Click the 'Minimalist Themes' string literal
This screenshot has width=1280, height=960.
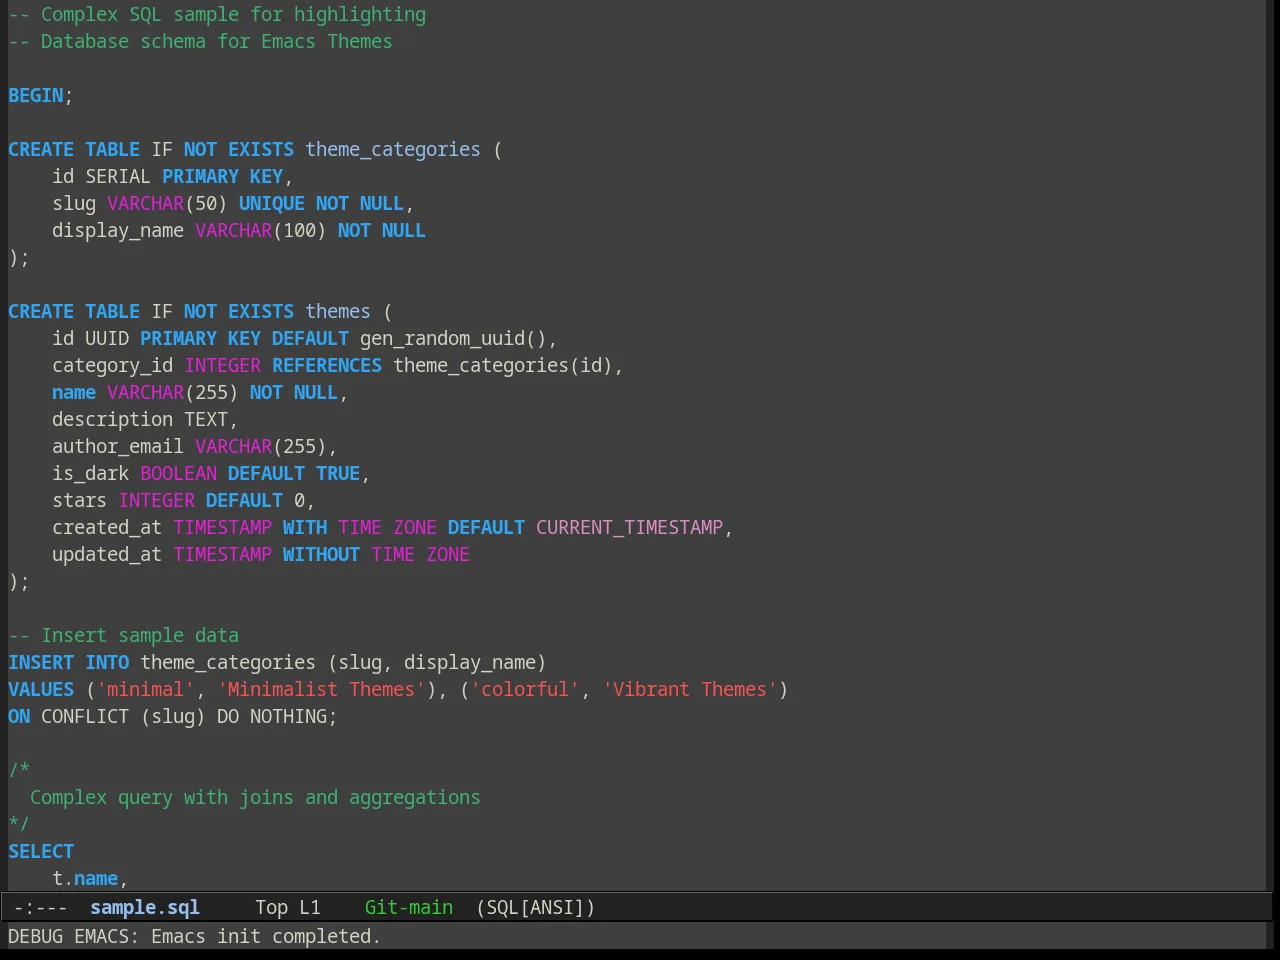coord(321,689)
